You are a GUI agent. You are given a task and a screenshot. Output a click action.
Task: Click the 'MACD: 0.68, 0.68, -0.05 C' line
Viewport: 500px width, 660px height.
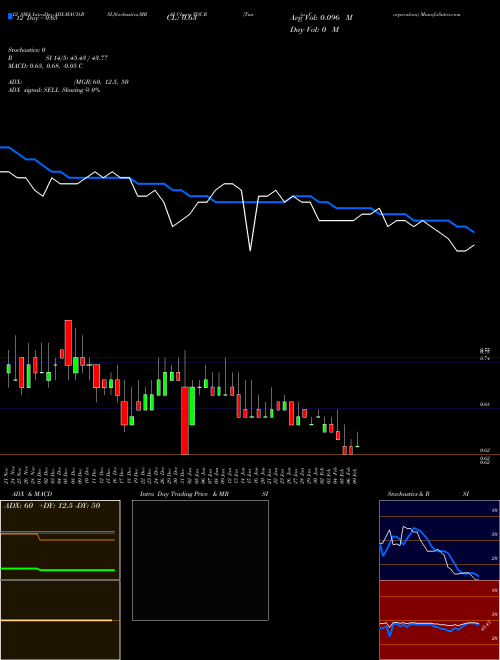click(x=45, y=66)
